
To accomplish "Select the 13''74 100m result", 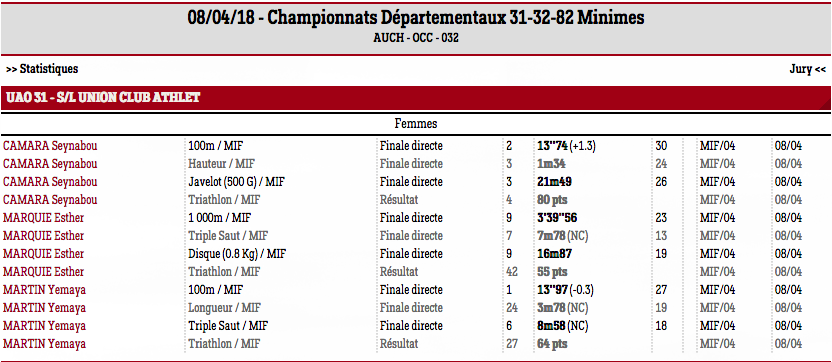I will (x=552, y=146).
